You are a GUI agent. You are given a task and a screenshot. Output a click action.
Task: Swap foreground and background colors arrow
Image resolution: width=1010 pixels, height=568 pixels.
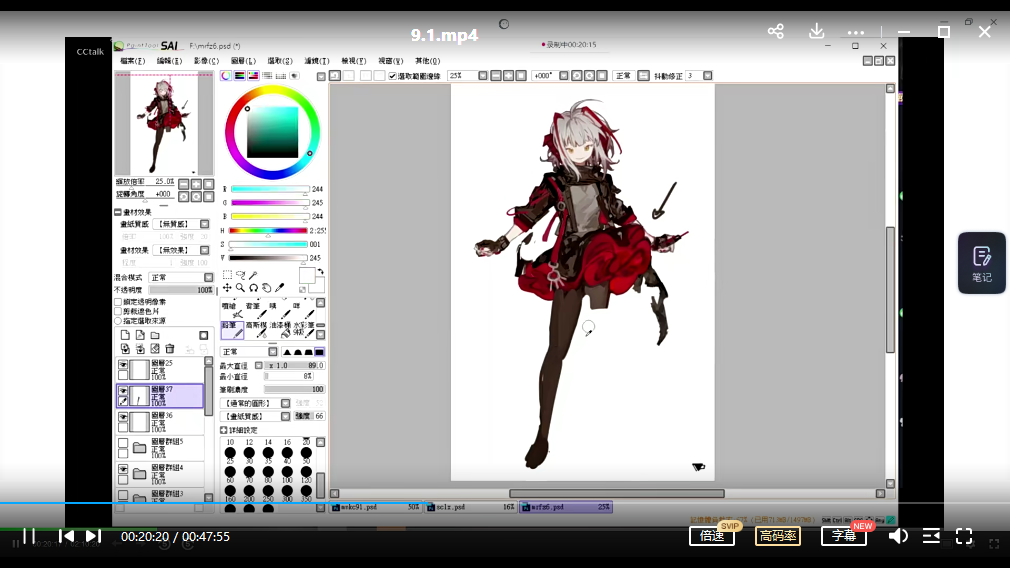(x=321, y=272)
